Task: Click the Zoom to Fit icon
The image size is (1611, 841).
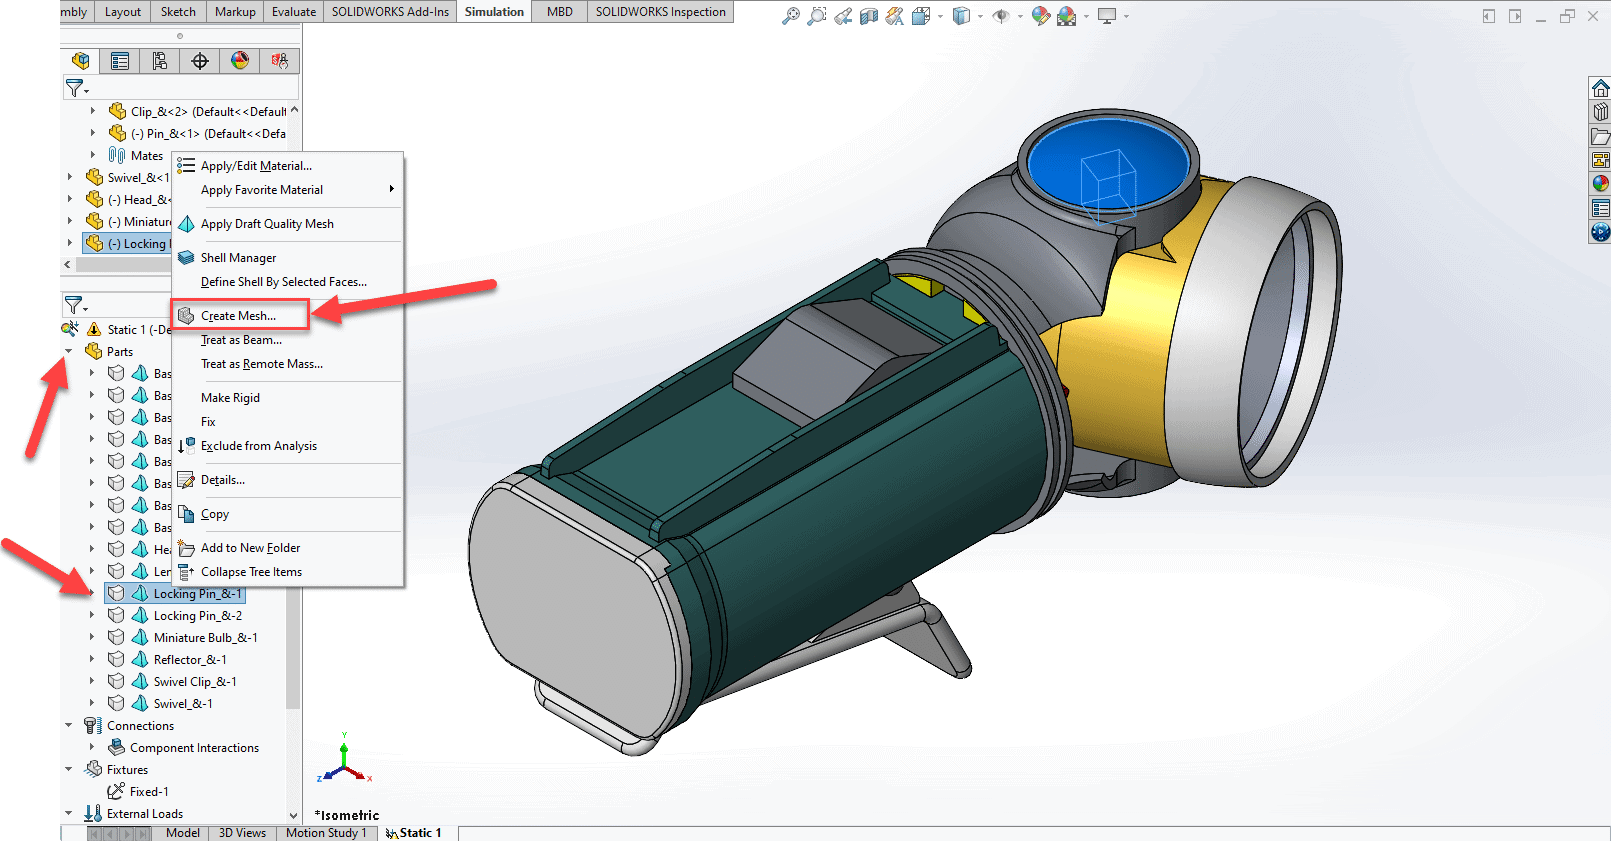Action: 791,16
